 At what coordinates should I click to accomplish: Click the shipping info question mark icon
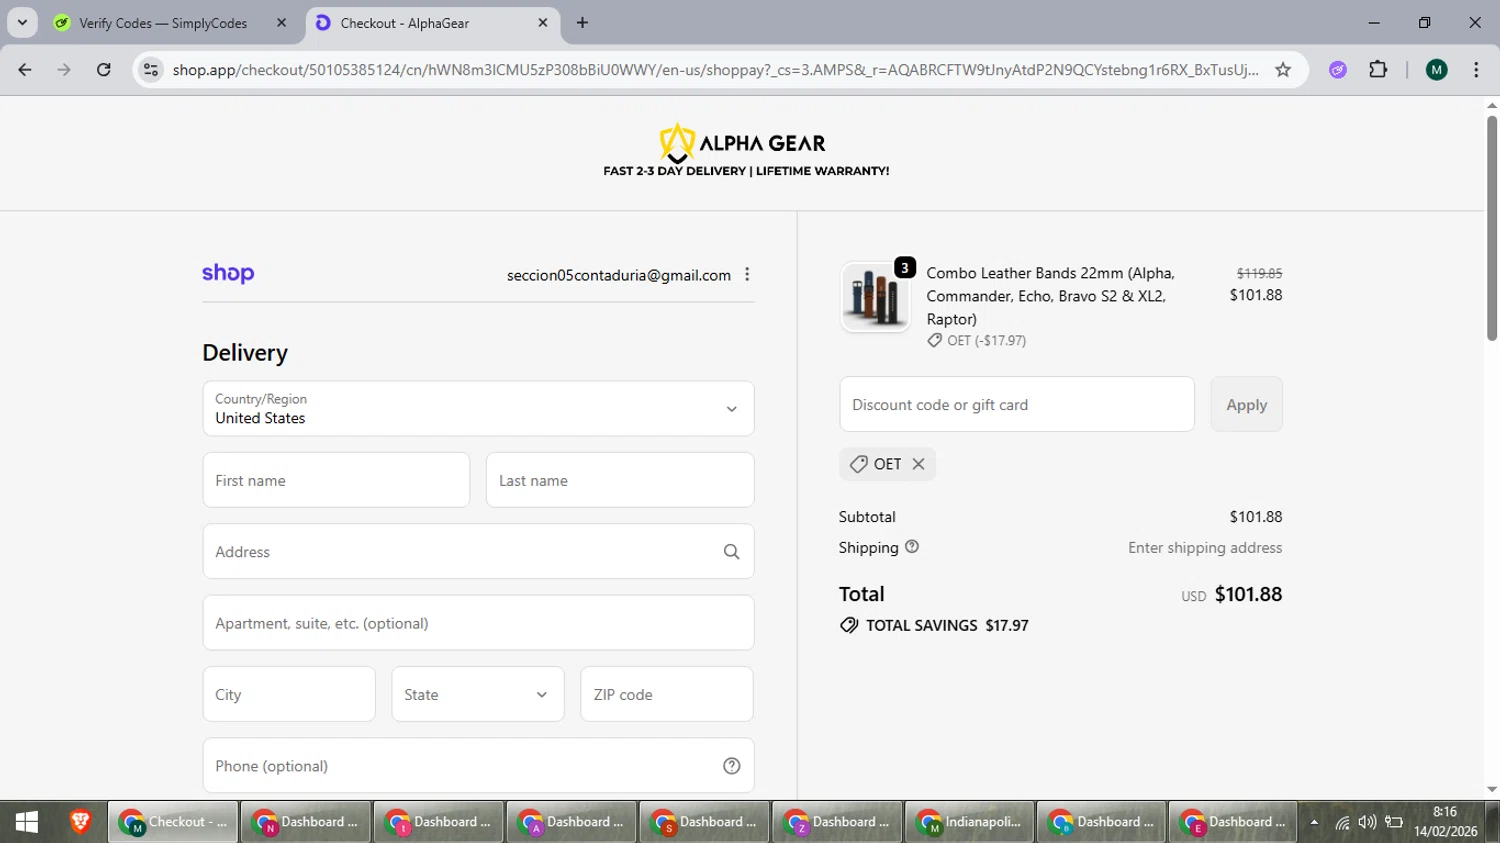tap(911, 547)
